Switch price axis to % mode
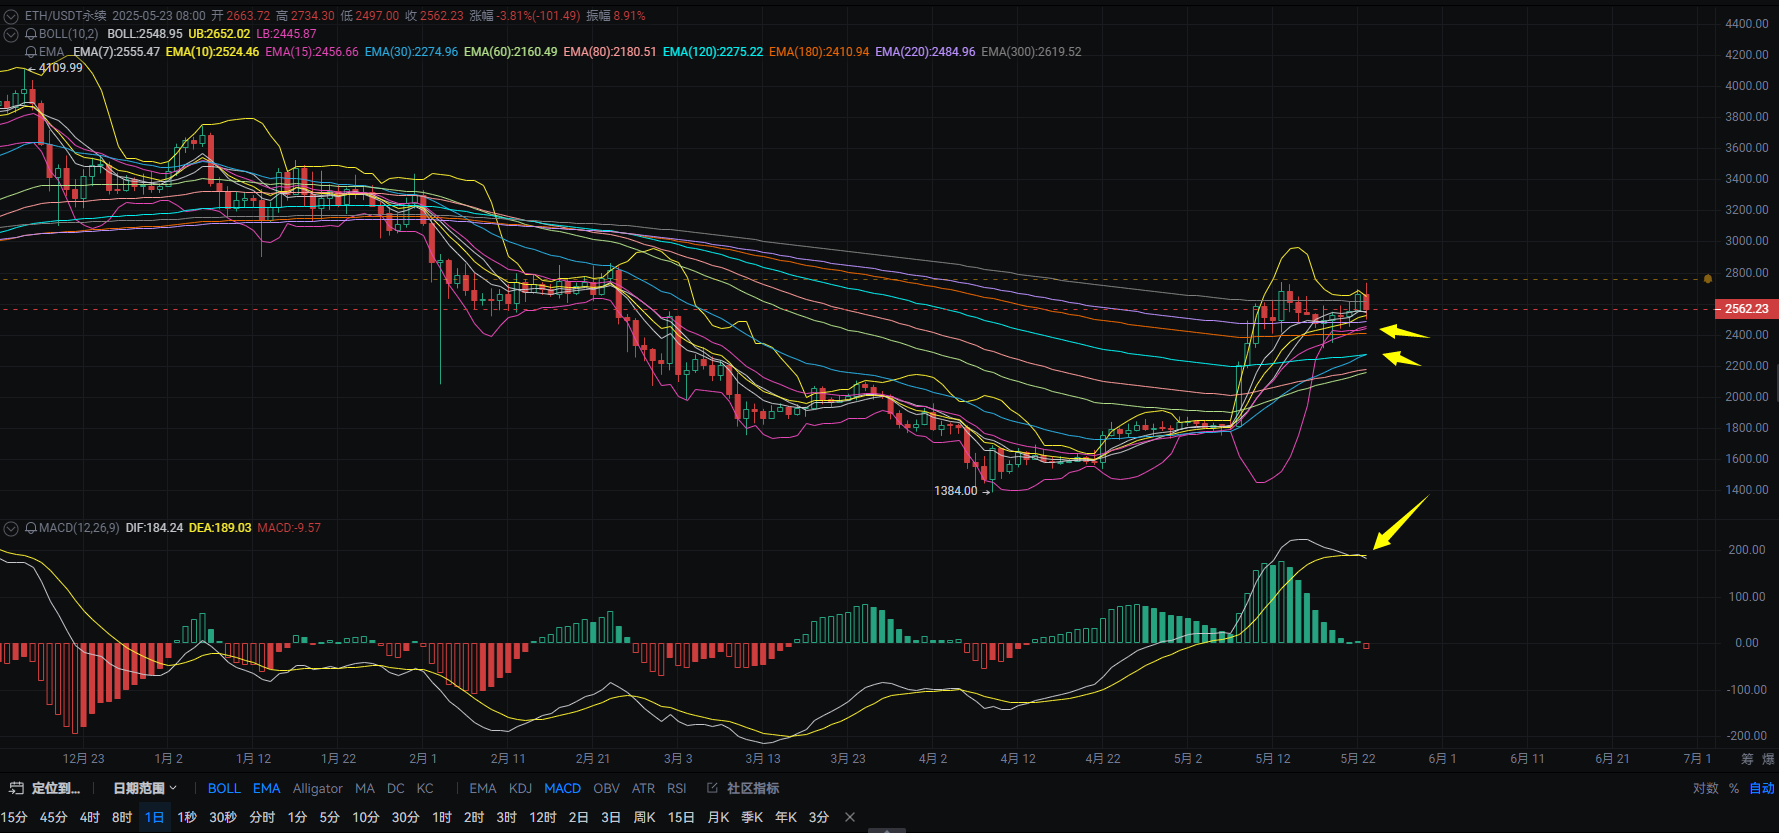Screen dimensions: 1779x833 (x=1734, y=788)
